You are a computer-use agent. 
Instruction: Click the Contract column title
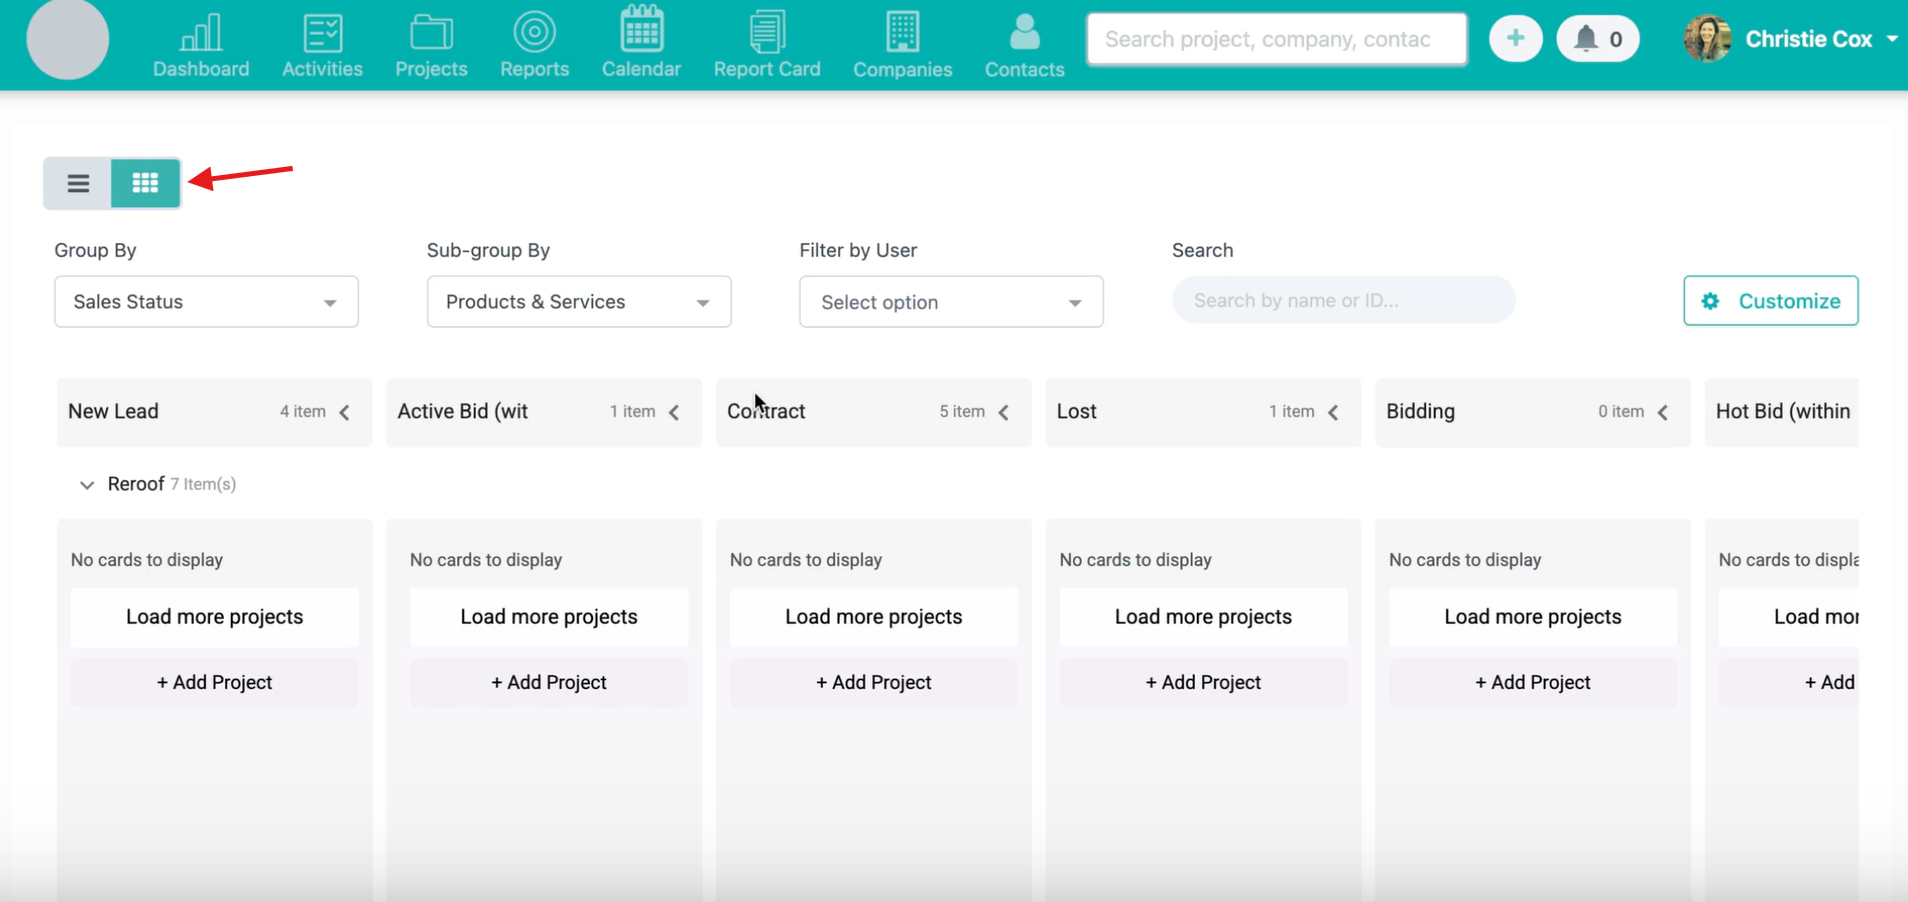pos(766,411)
